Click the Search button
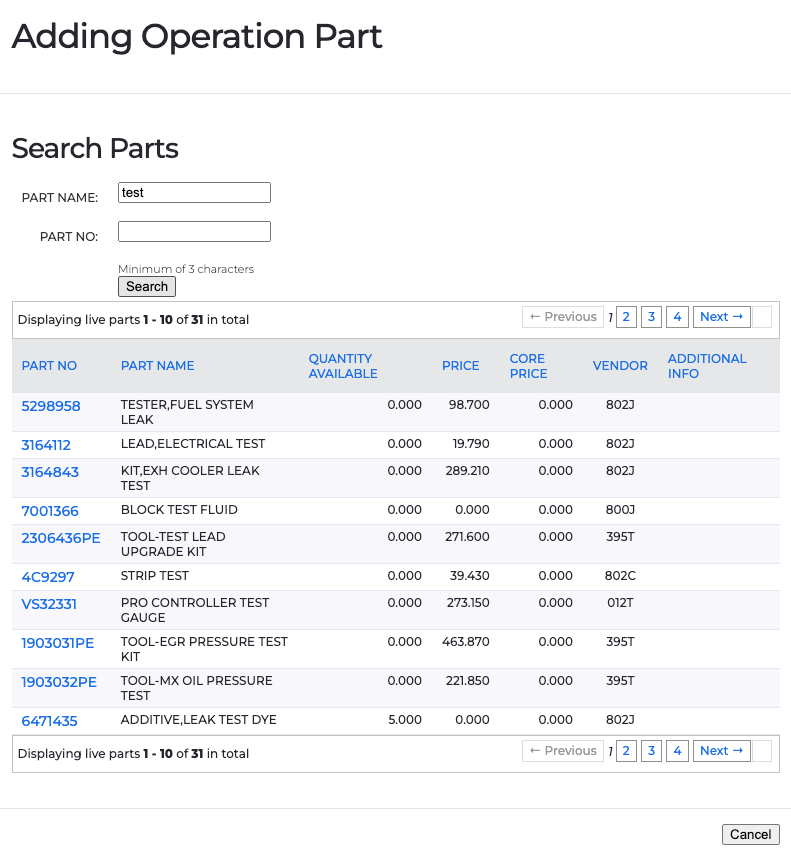 pyautogui.click(x=147, y=287)
